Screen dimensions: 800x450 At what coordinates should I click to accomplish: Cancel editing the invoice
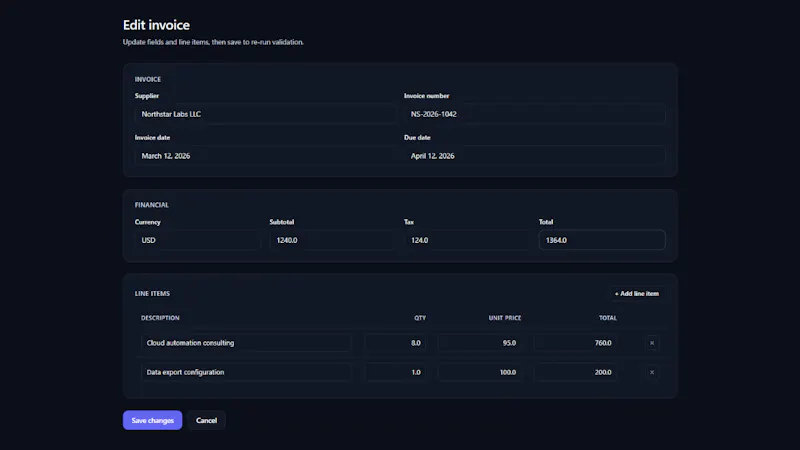click(206, 420)
